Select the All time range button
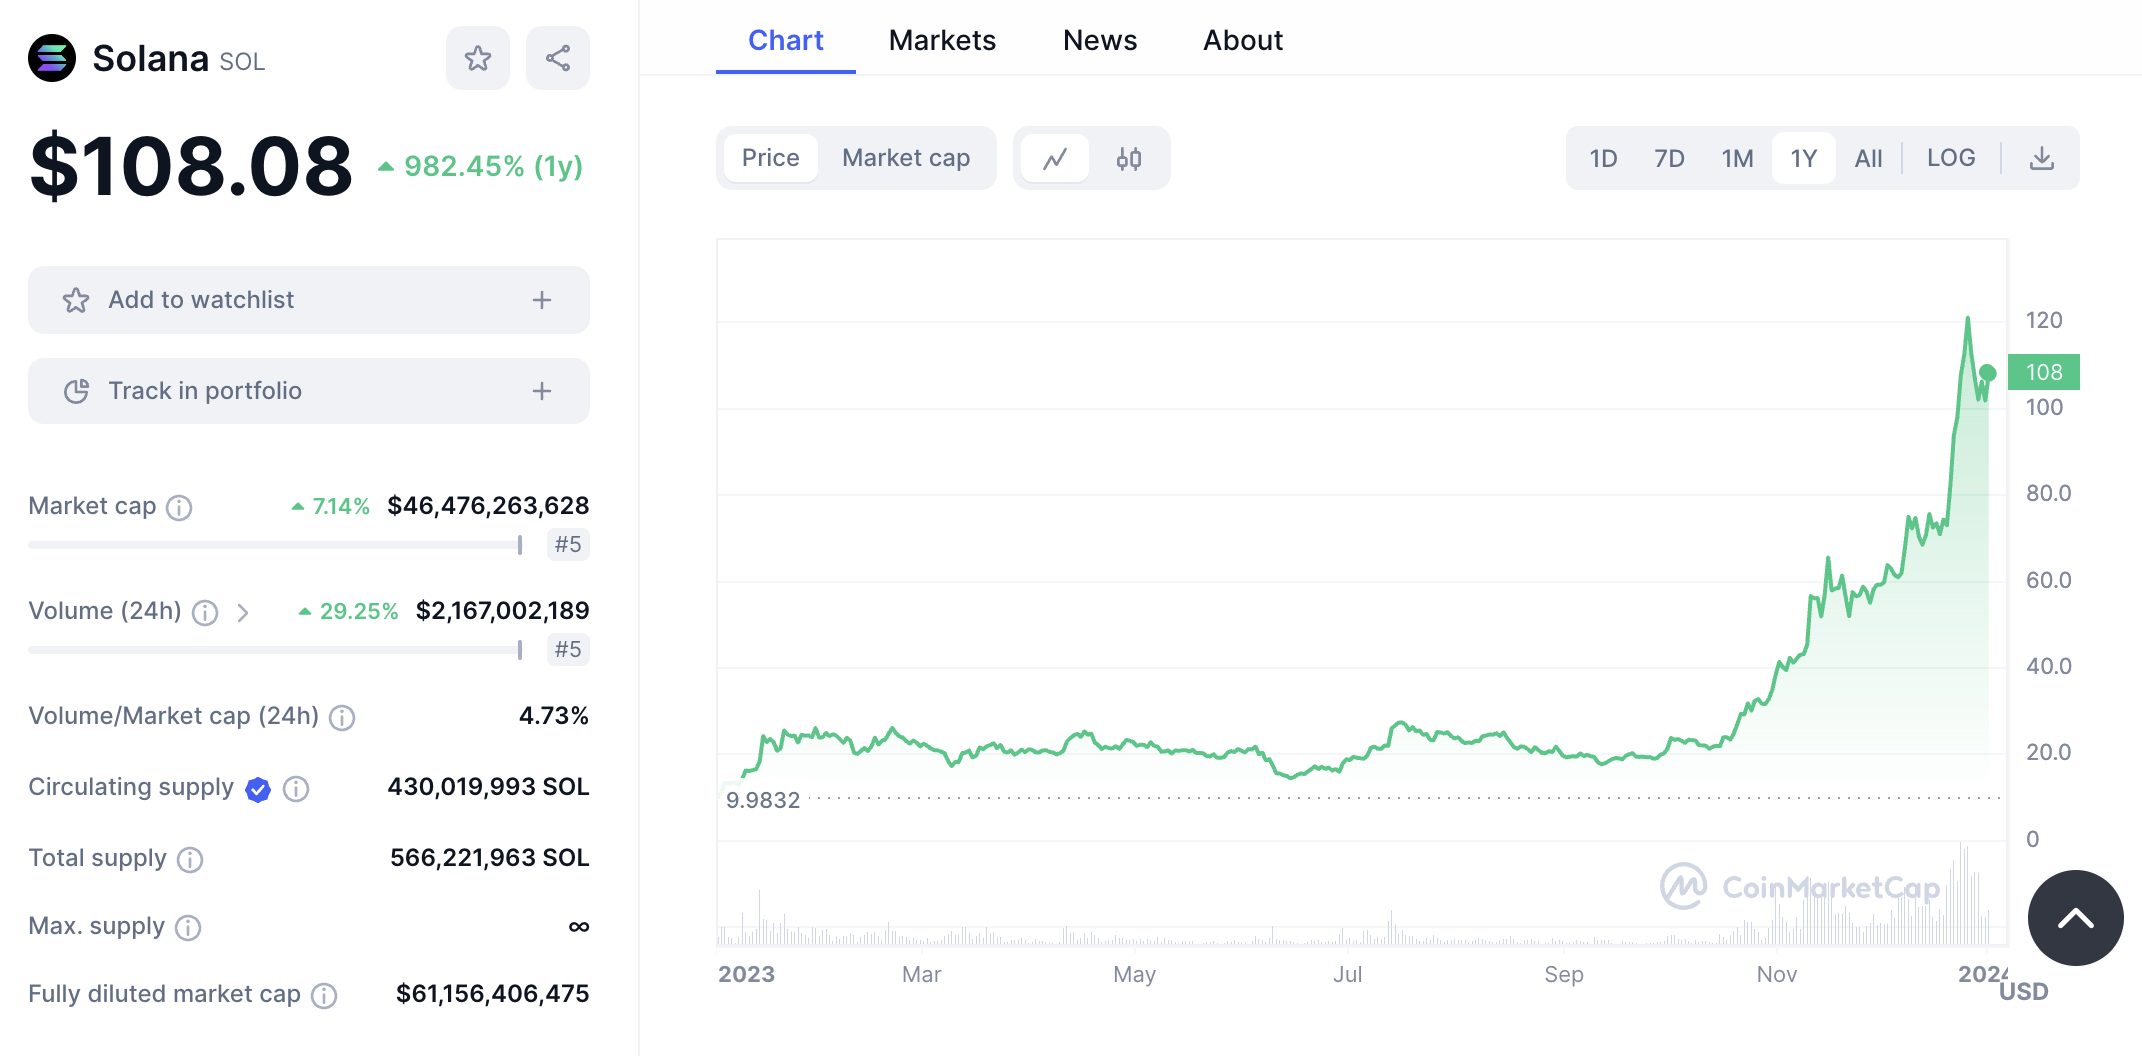 pyautogui.click(x=1868, y=158)
